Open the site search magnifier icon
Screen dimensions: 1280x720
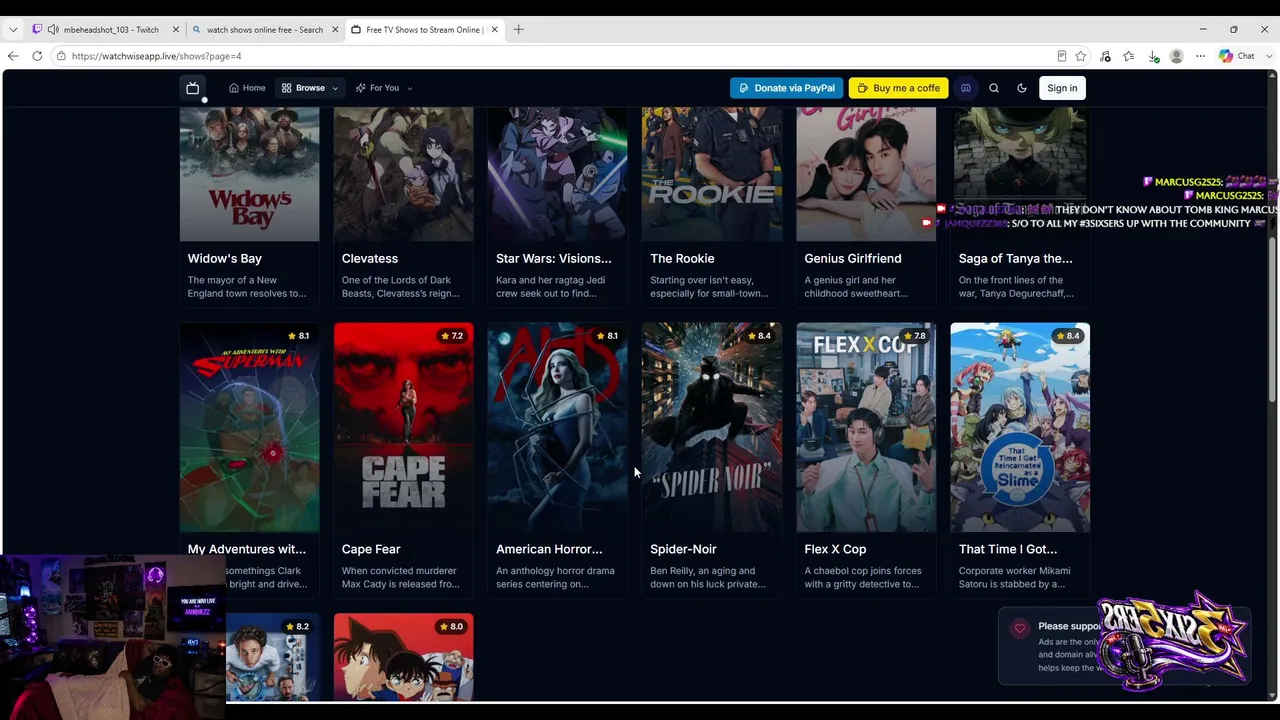(994, 88)
